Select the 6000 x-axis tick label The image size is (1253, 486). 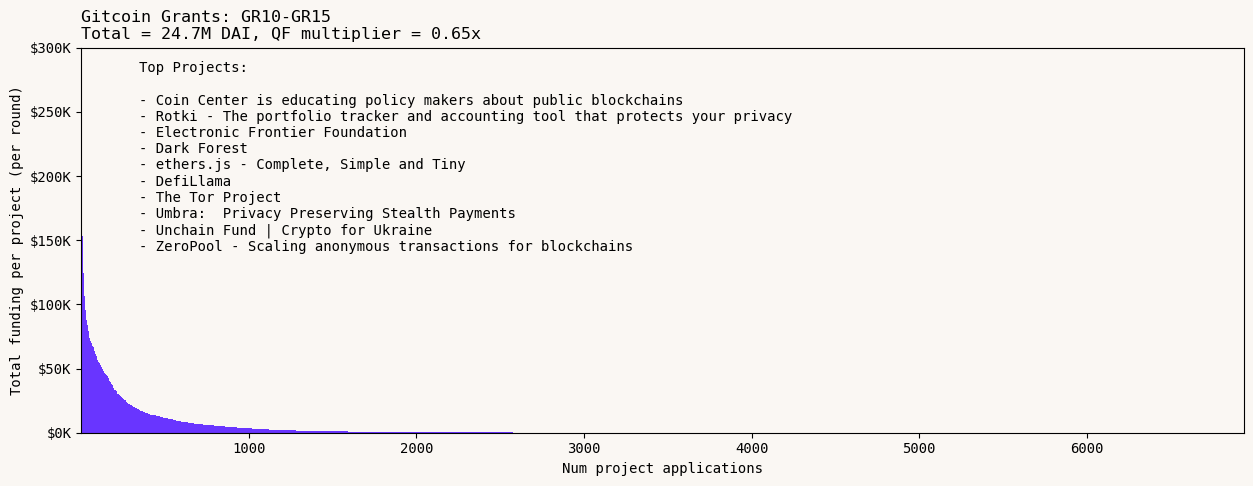pos(1087,449)
